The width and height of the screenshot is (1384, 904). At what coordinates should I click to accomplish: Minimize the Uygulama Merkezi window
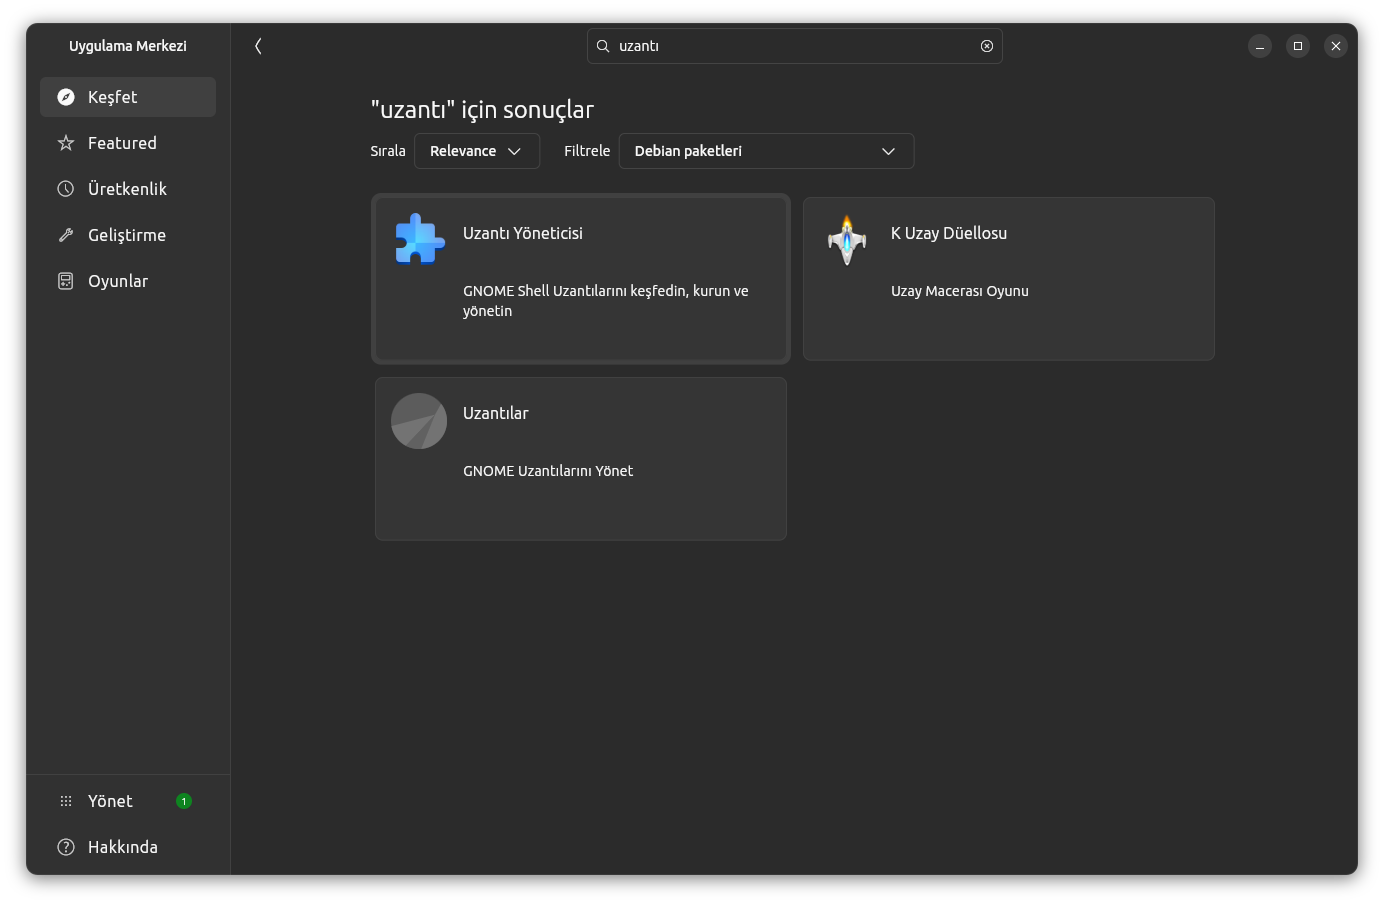click(1260, 46)
